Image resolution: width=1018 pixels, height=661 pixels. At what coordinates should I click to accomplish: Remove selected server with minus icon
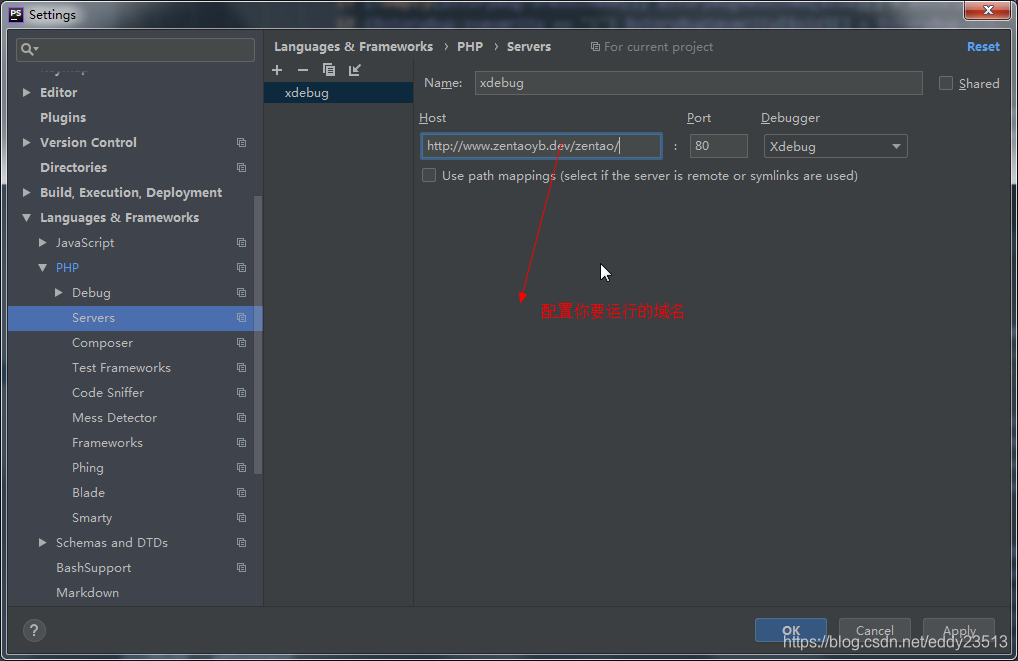point(303,69)
